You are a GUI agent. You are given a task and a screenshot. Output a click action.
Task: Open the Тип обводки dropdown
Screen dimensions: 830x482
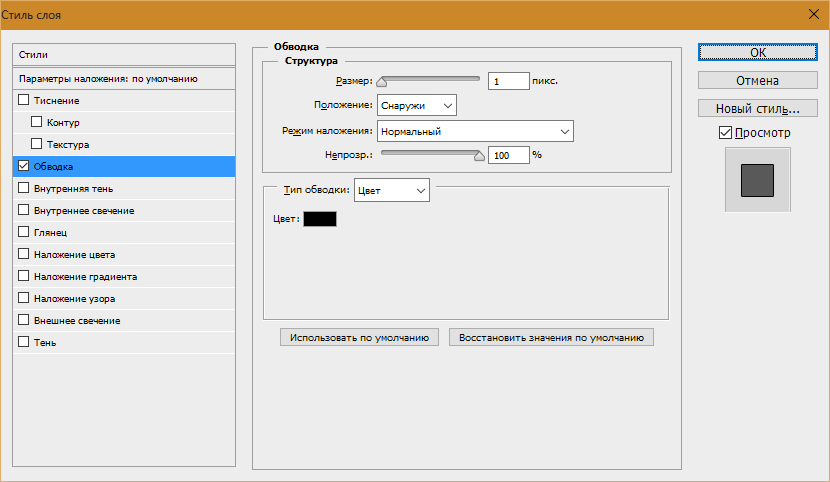point(392,190)
